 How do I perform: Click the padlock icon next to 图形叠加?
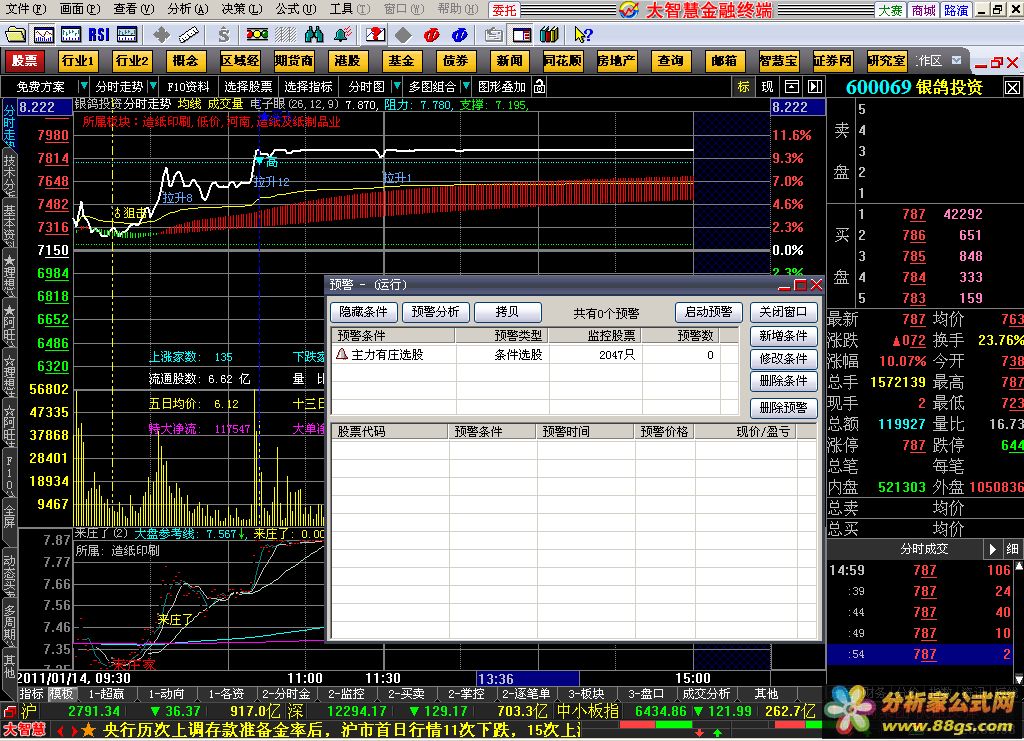click(539, 86)
